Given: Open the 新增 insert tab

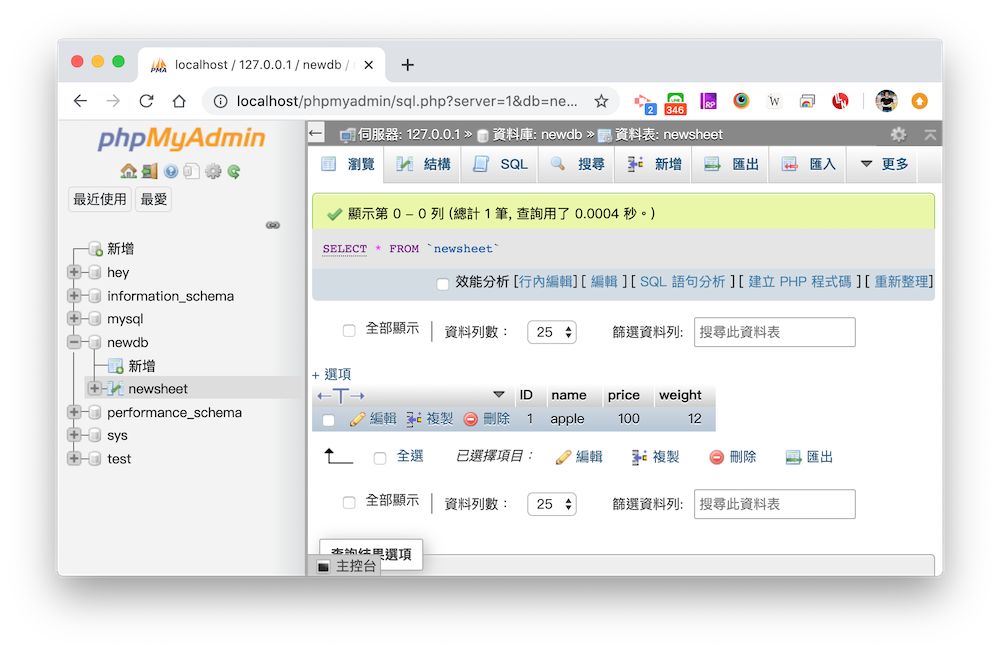Looking at the screenshot, I should [654, 165].
